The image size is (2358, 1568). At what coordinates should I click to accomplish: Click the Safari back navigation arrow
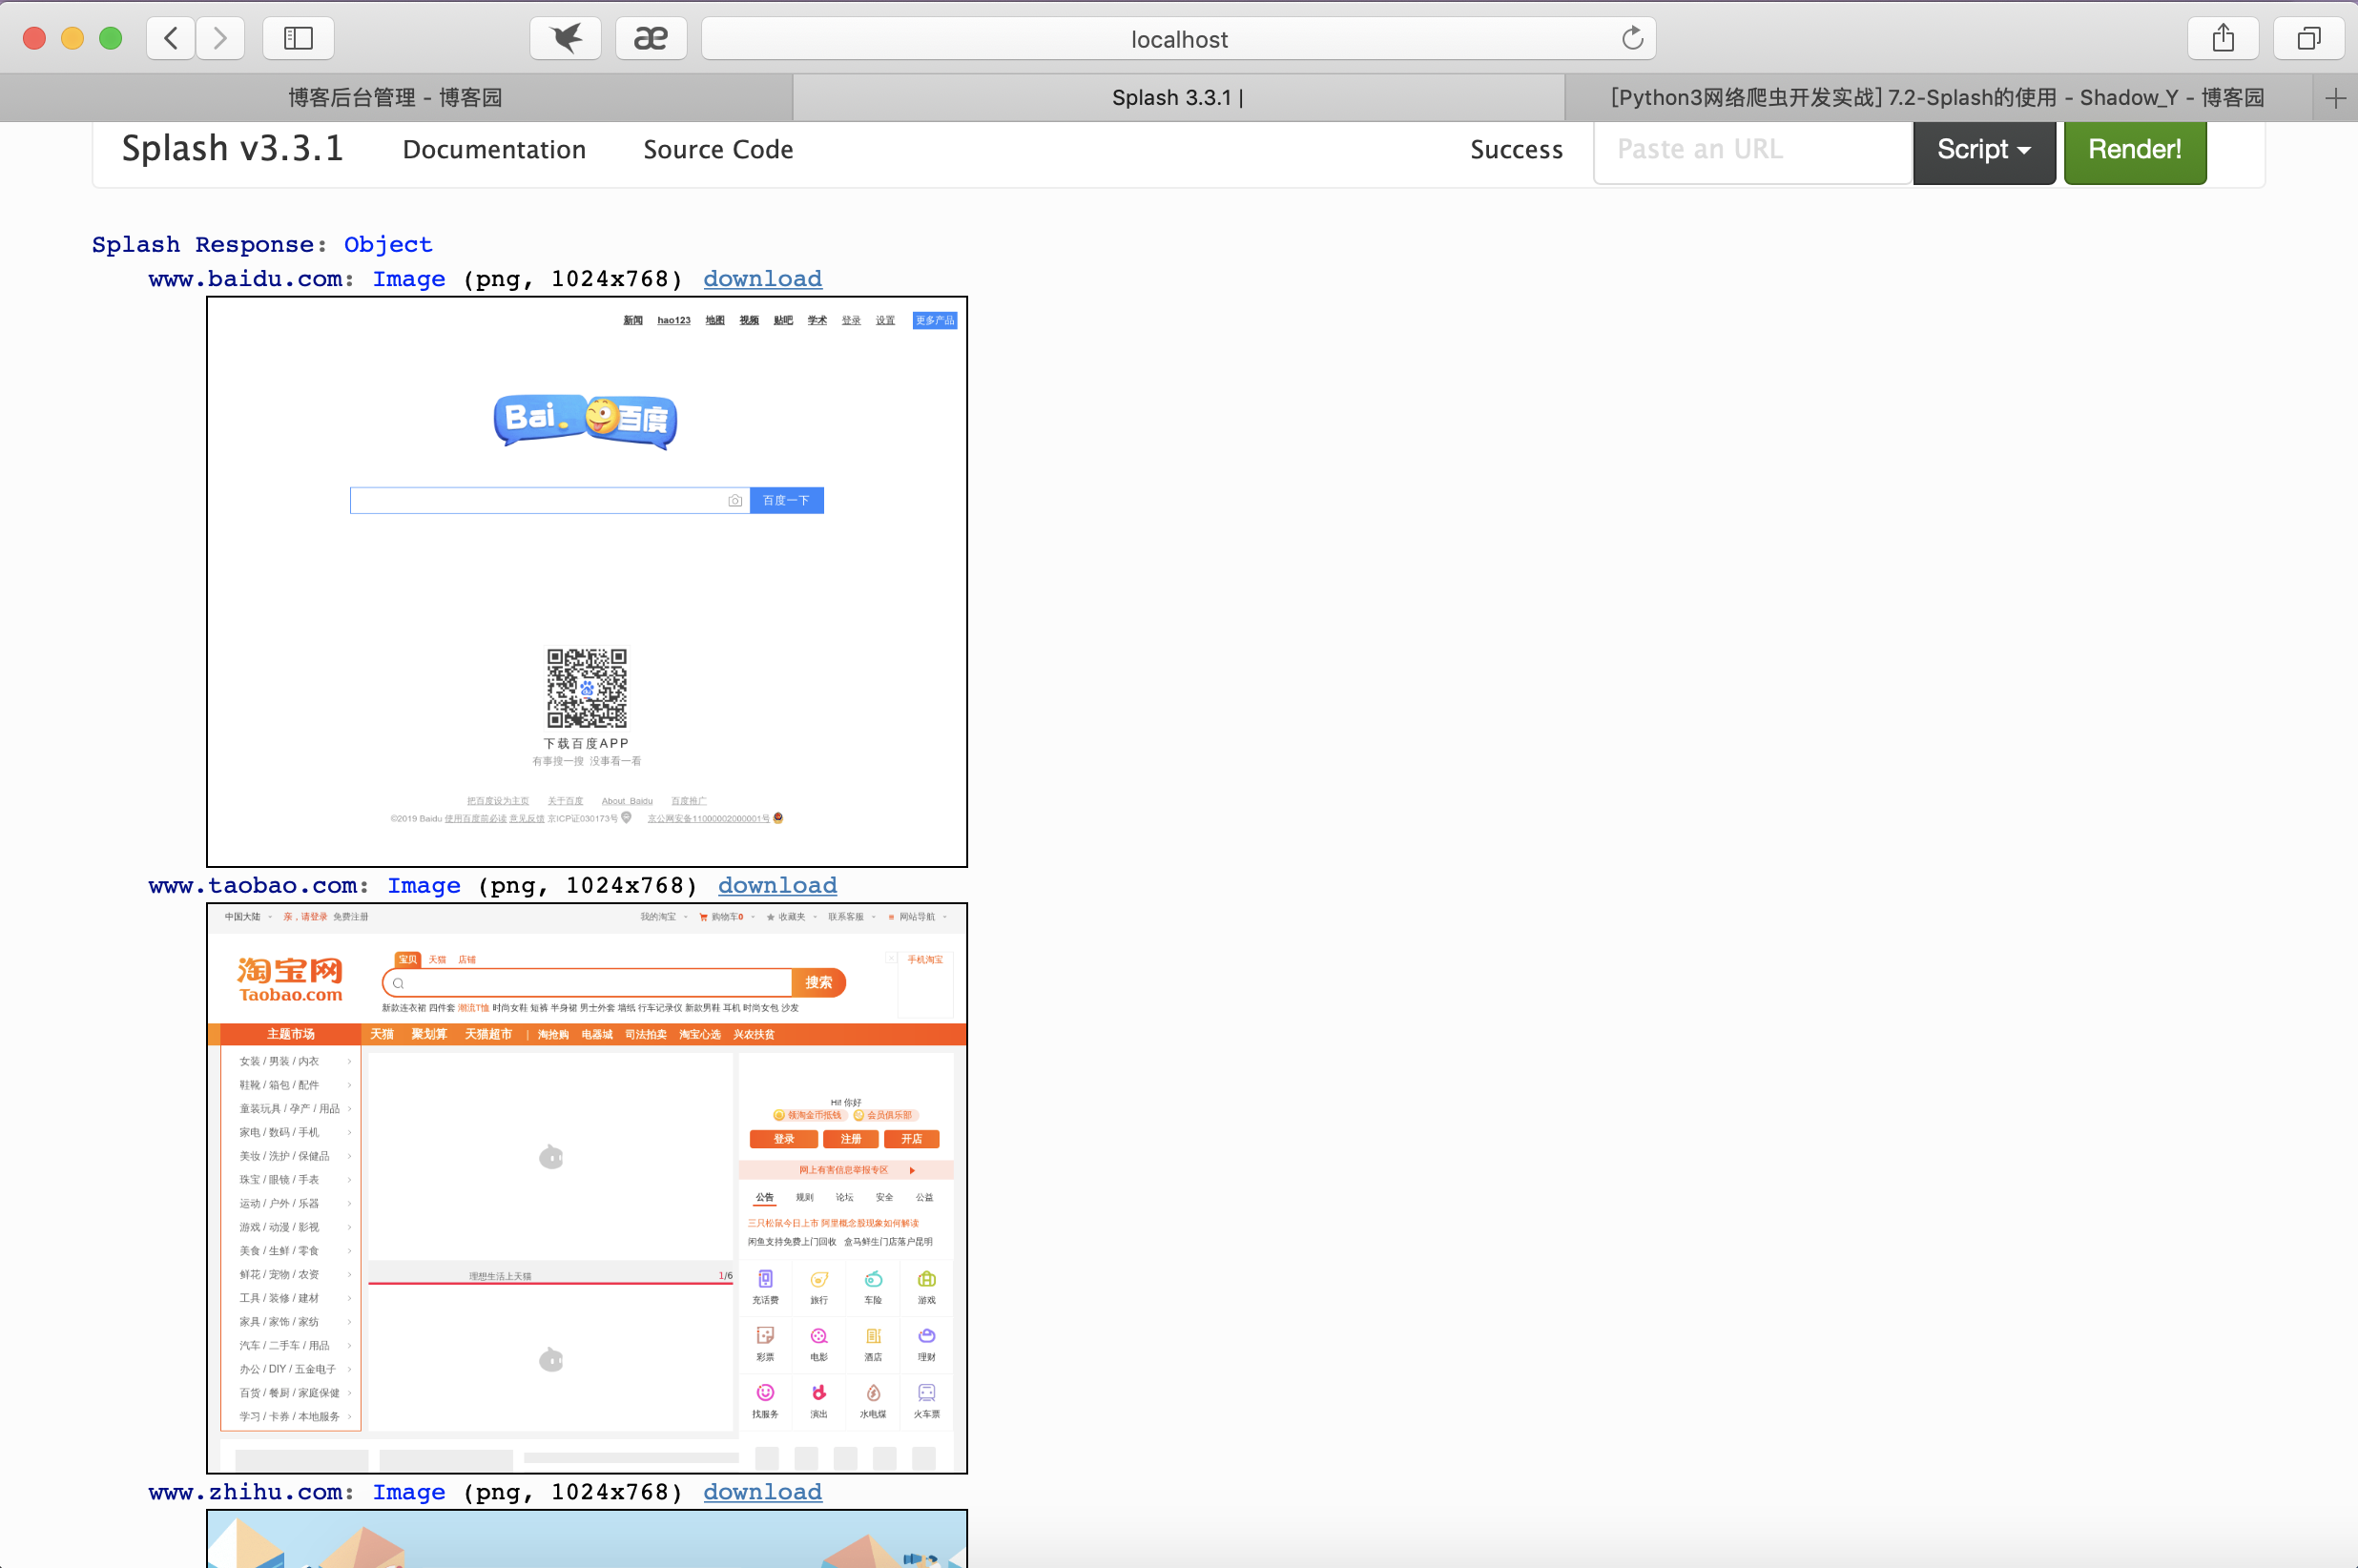click(171, 38)
